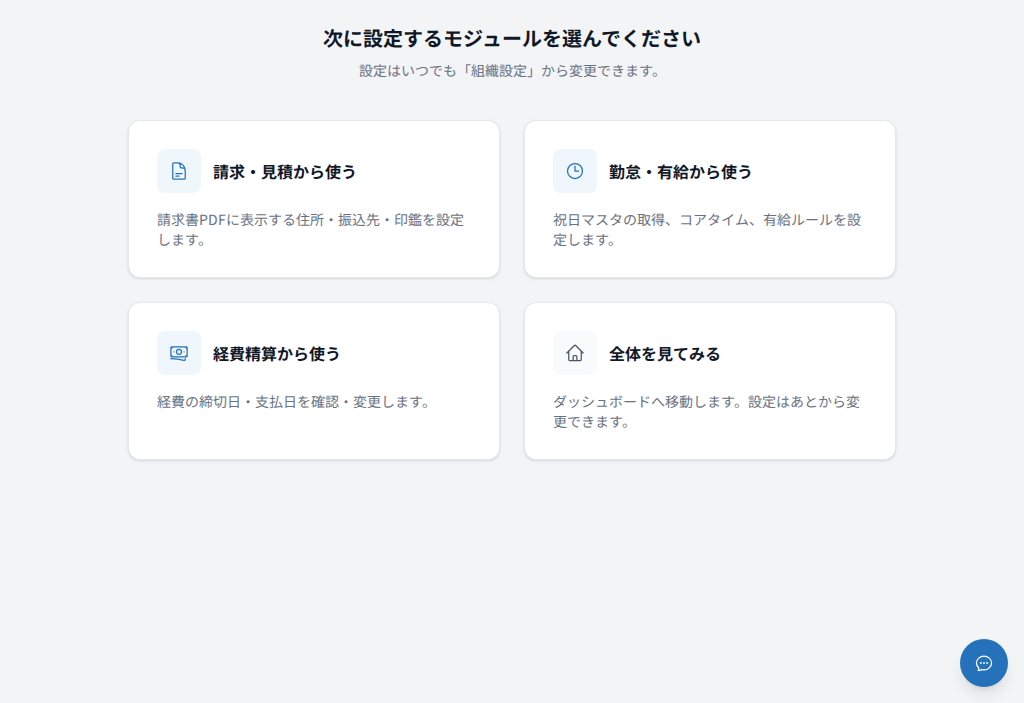Click the money icon for 経費精算

(x=179, y=353)
